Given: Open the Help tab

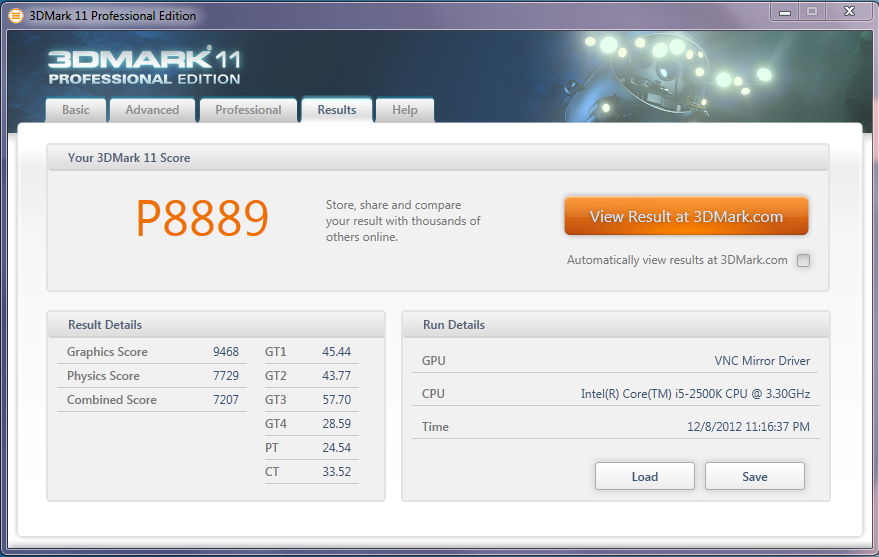Looking at the screenshot, I should tap(405, 110).
